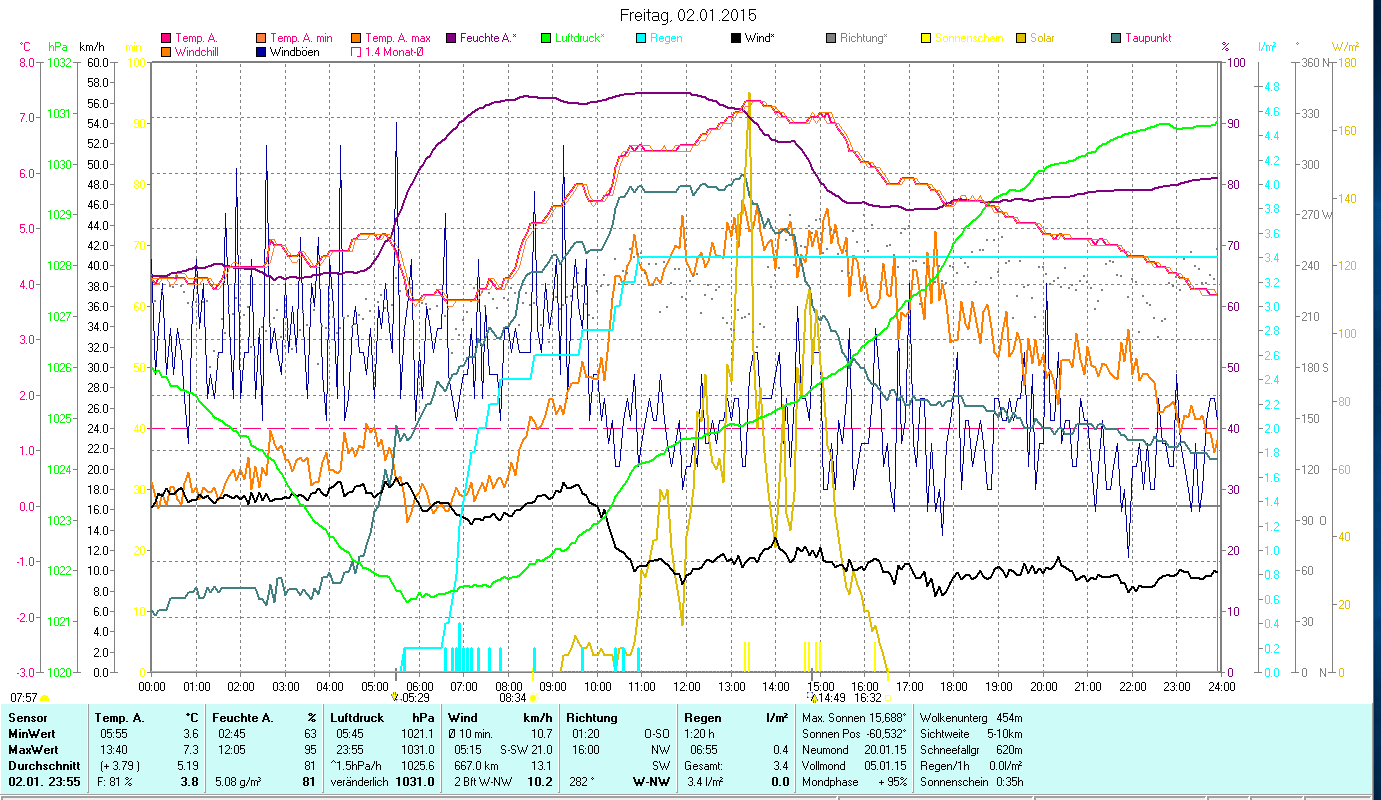Click the Regen cyan legend swatch

641,38
